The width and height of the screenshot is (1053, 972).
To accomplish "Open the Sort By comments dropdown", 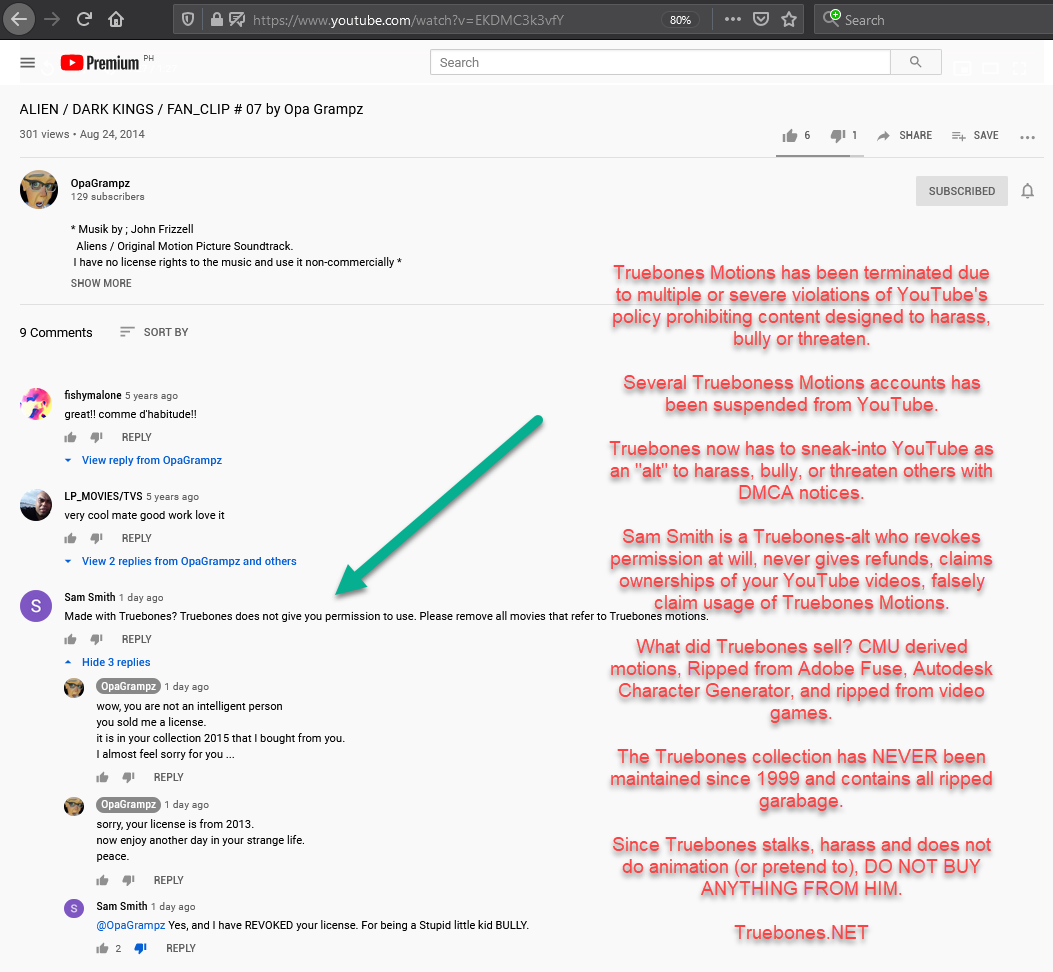I will (154, 332).
